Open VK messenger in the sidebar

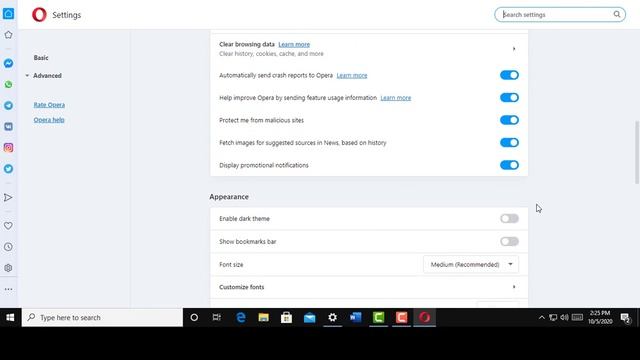click(x=8, y=127)
